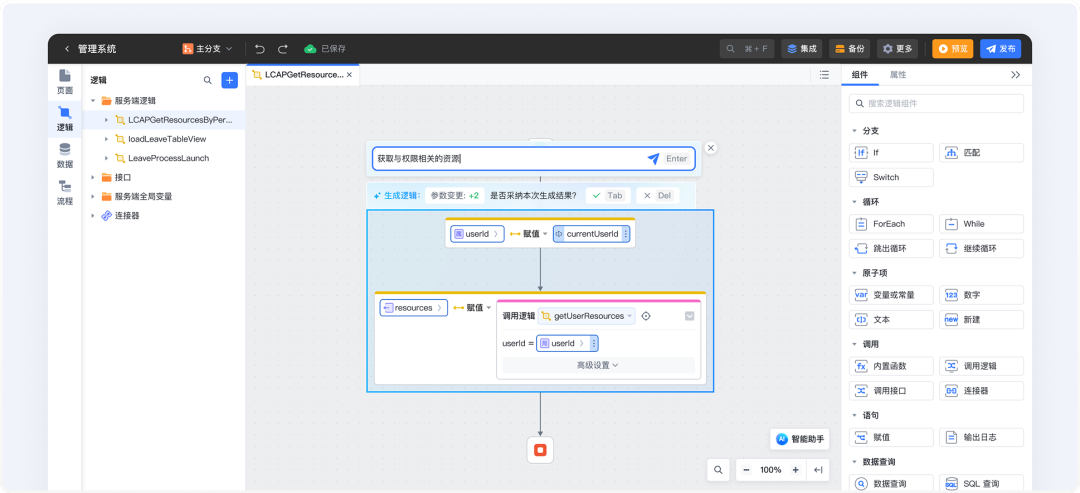
Task: Select the 新建 new component
Action: click(982, 320)
